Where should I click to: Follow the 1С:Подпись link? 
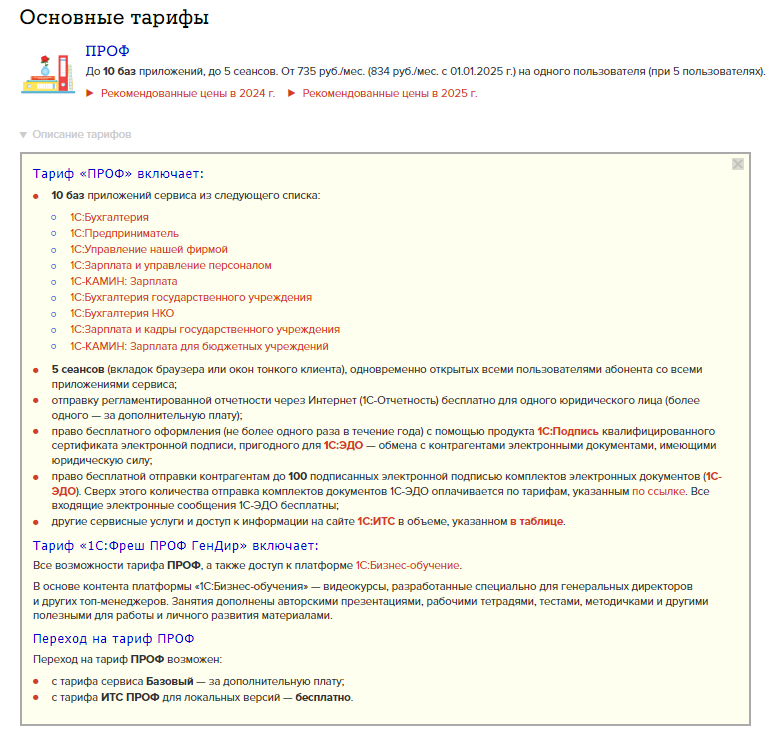(x=568, y=431)
